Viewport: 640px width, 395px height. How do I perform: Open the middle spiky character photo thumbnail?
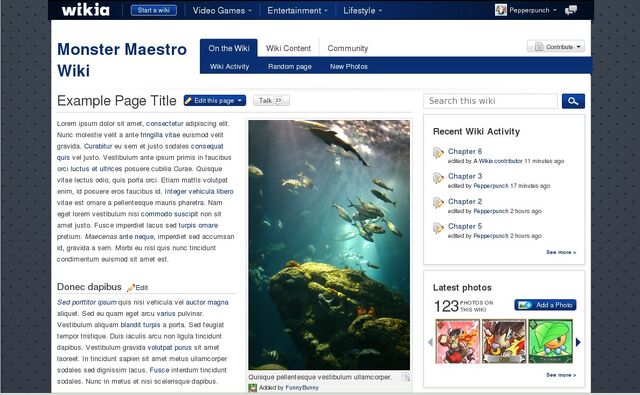[504, 342]
